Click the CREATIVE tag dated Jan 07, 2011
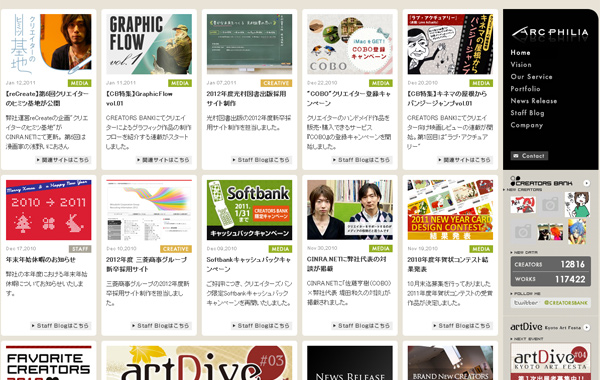This screenshot has height=380, width=600. click(x=276, y=83)
